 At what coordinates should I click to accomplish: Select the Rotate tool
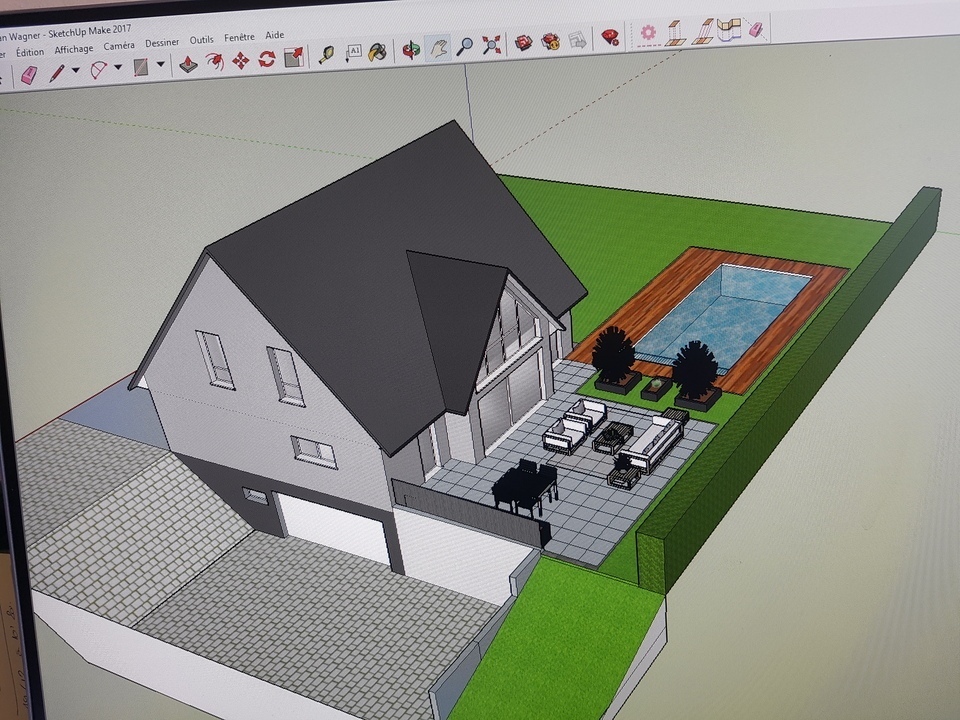(x=267, y=60)
